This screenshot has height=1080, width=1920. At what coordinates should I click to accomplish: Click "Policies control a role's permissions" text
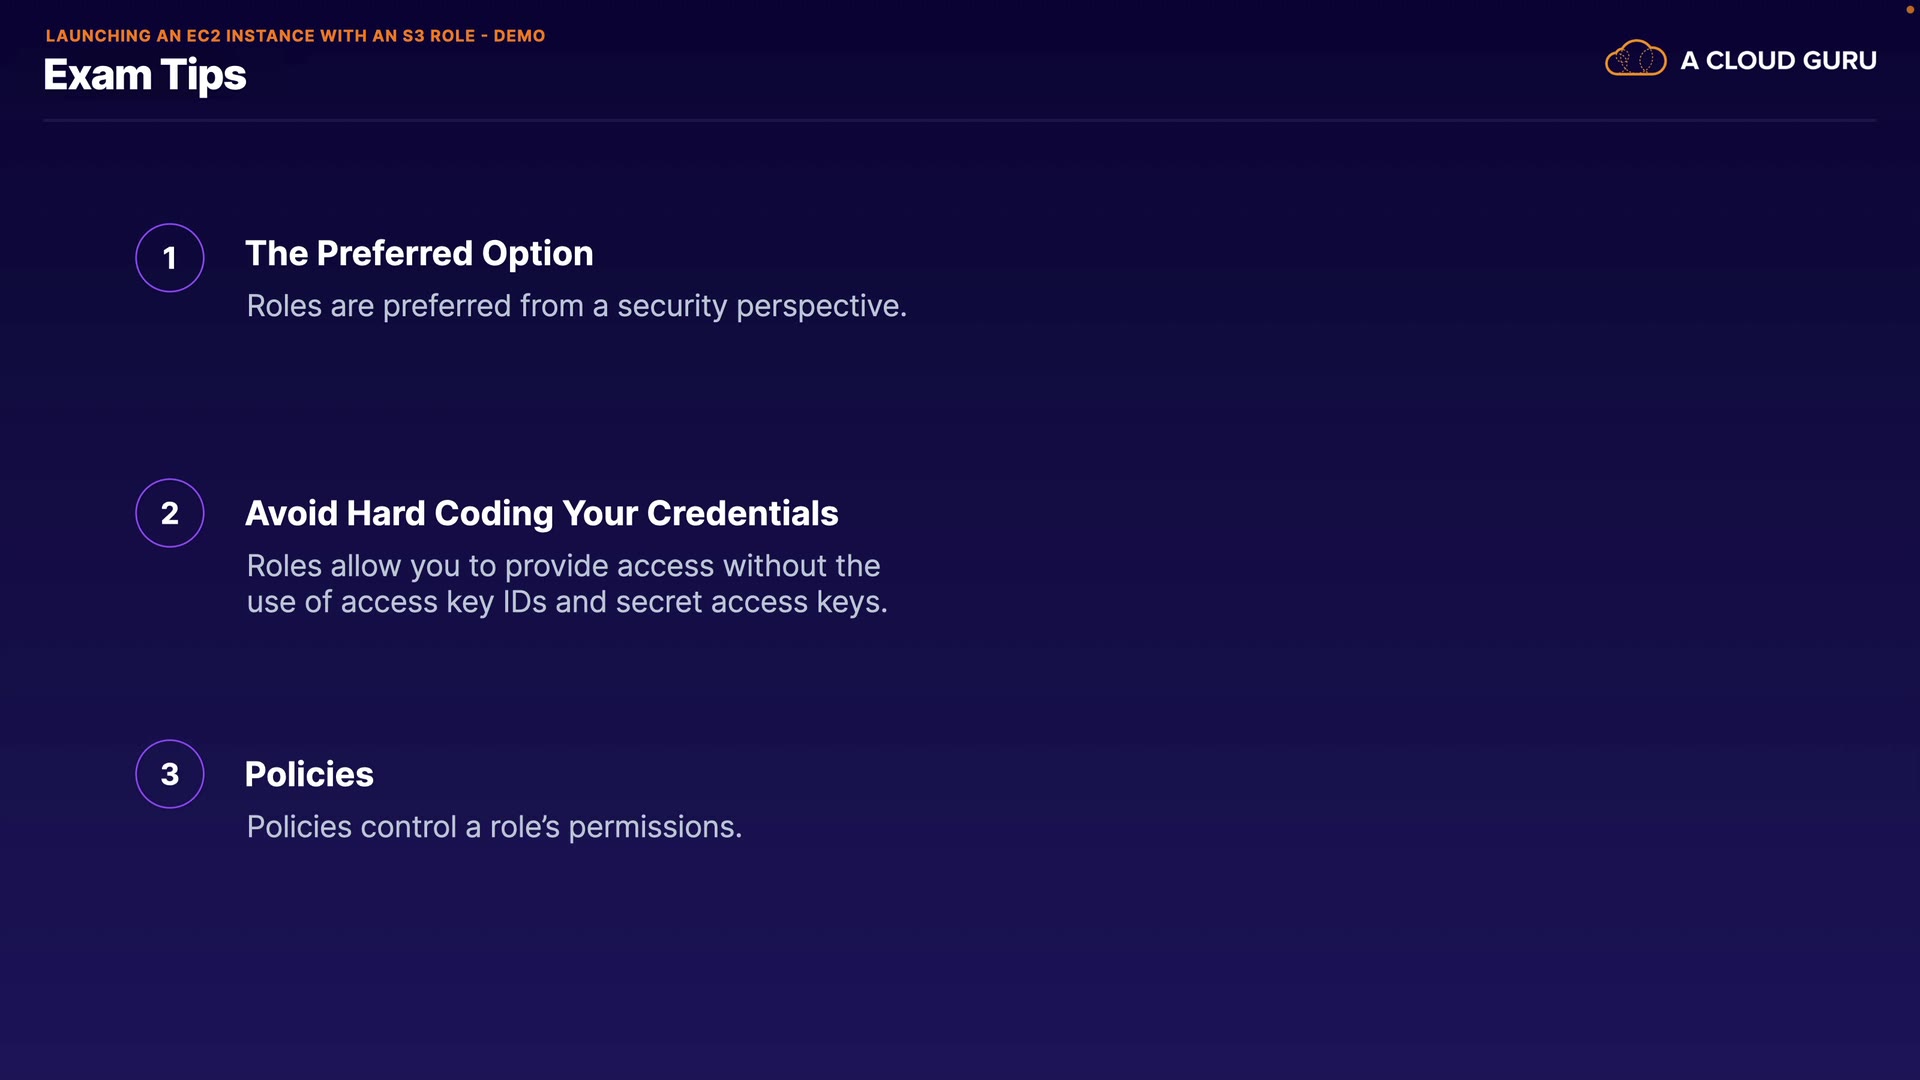click(494, 827)
